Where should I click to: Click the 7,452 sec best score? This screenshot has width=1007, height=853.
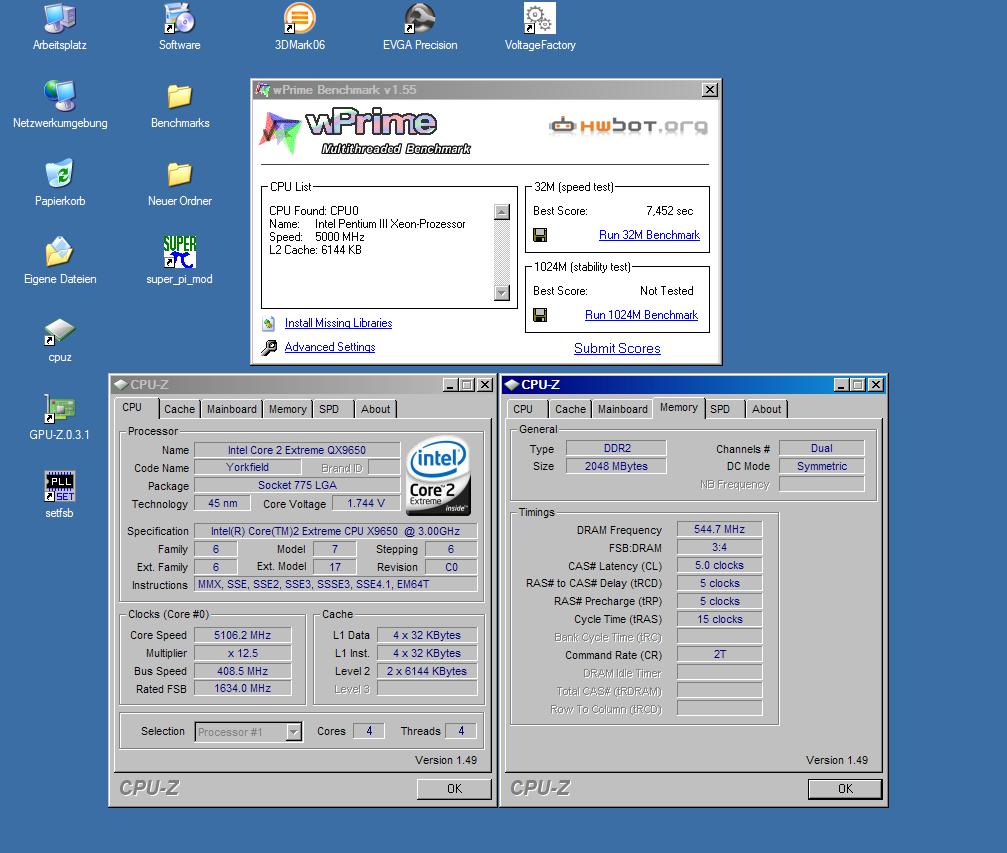pyautogui.click(x=669, y=211)
